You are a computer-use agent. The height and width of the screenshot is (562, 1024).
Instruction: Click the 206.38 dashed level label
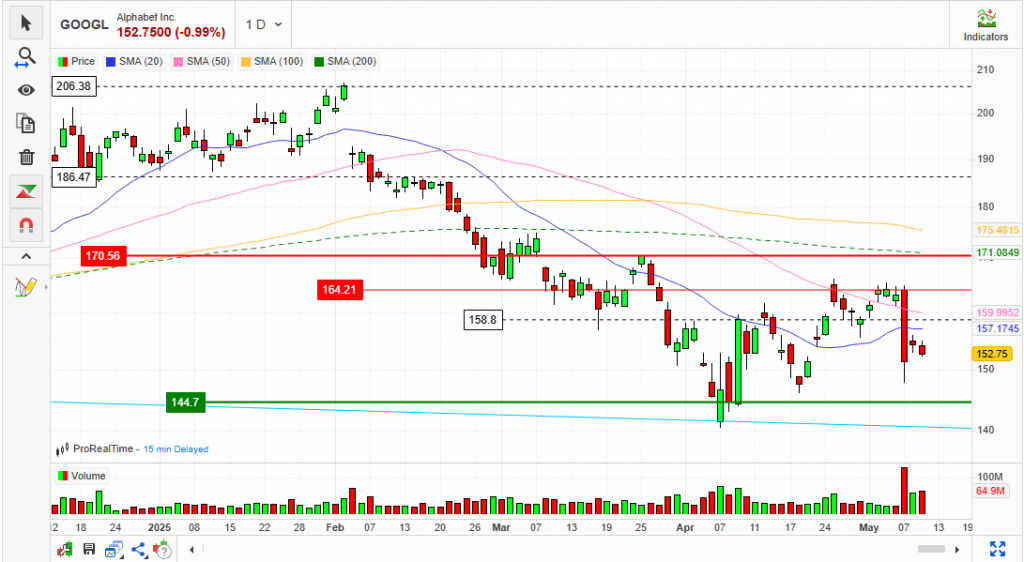click(x=74, y=86)
